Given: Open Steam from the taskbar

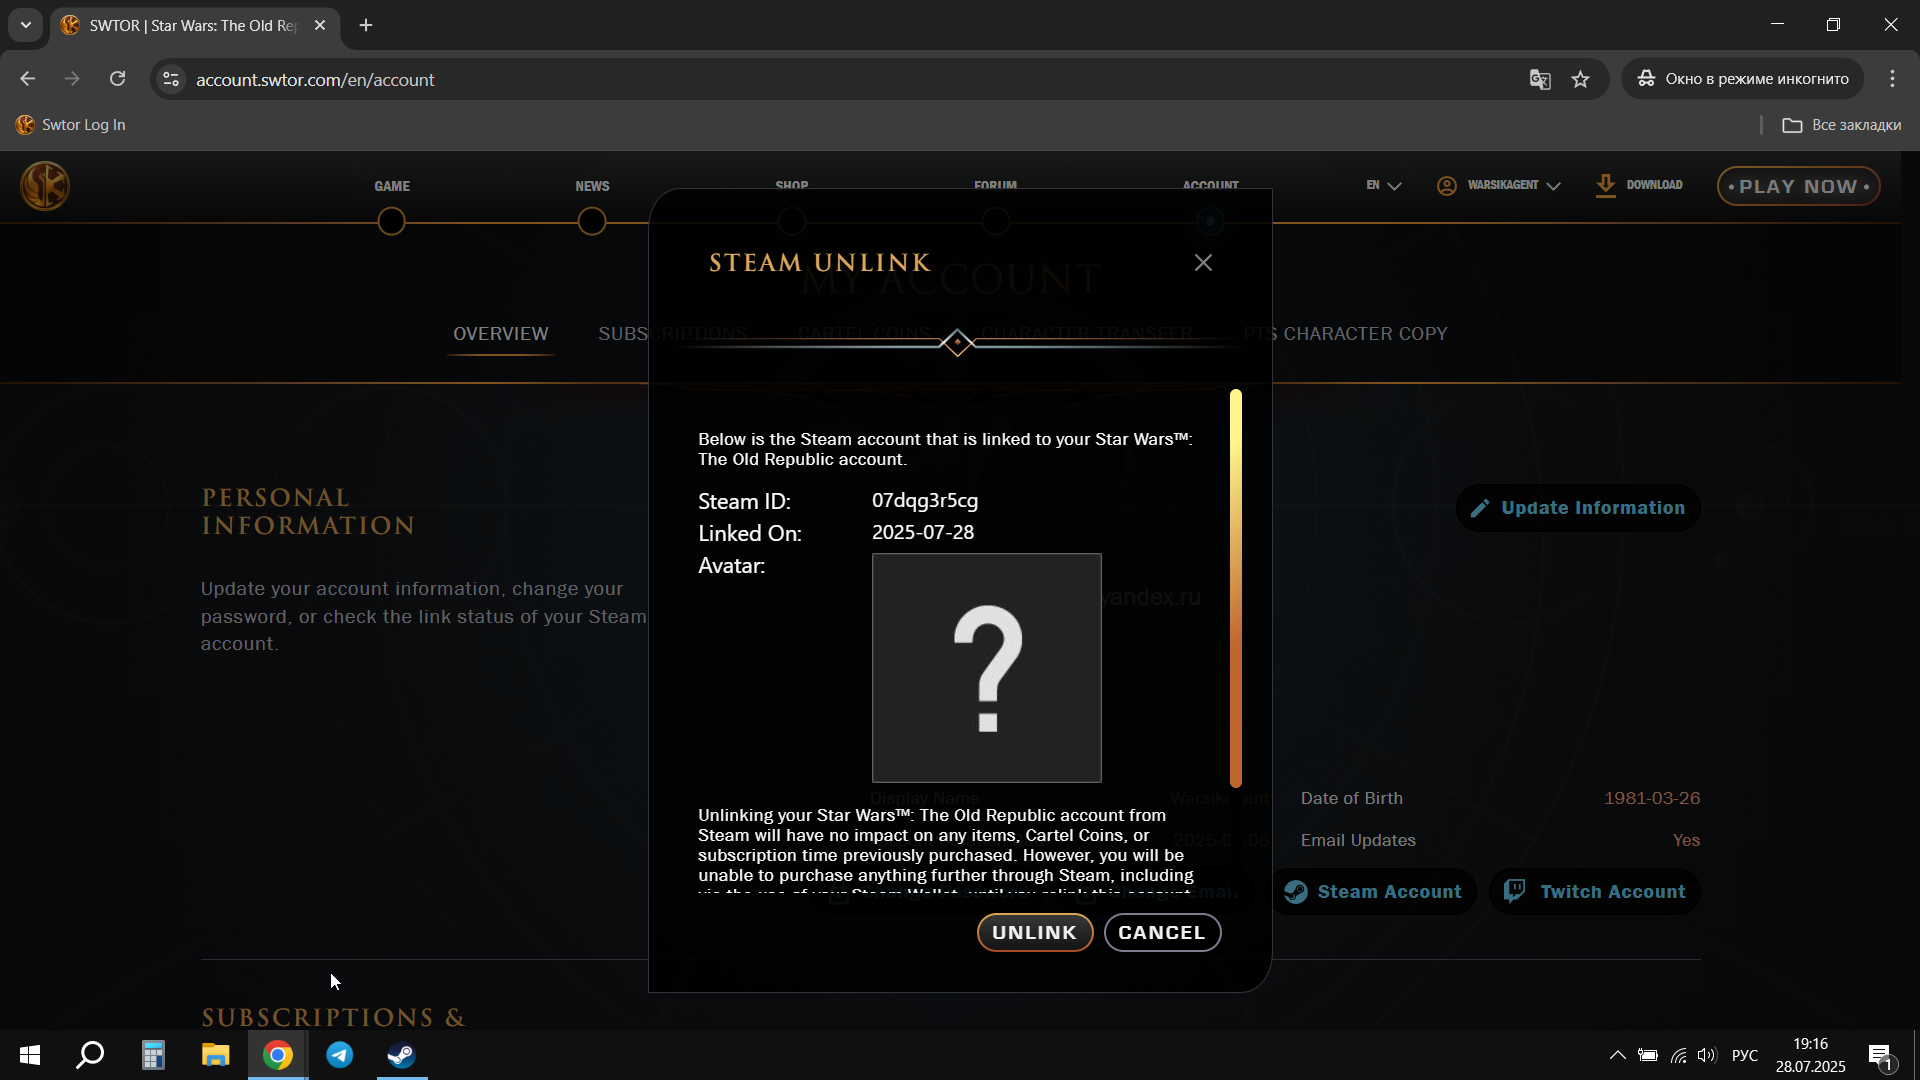Looking at the screenshot, I should [x=402, y=1055].
